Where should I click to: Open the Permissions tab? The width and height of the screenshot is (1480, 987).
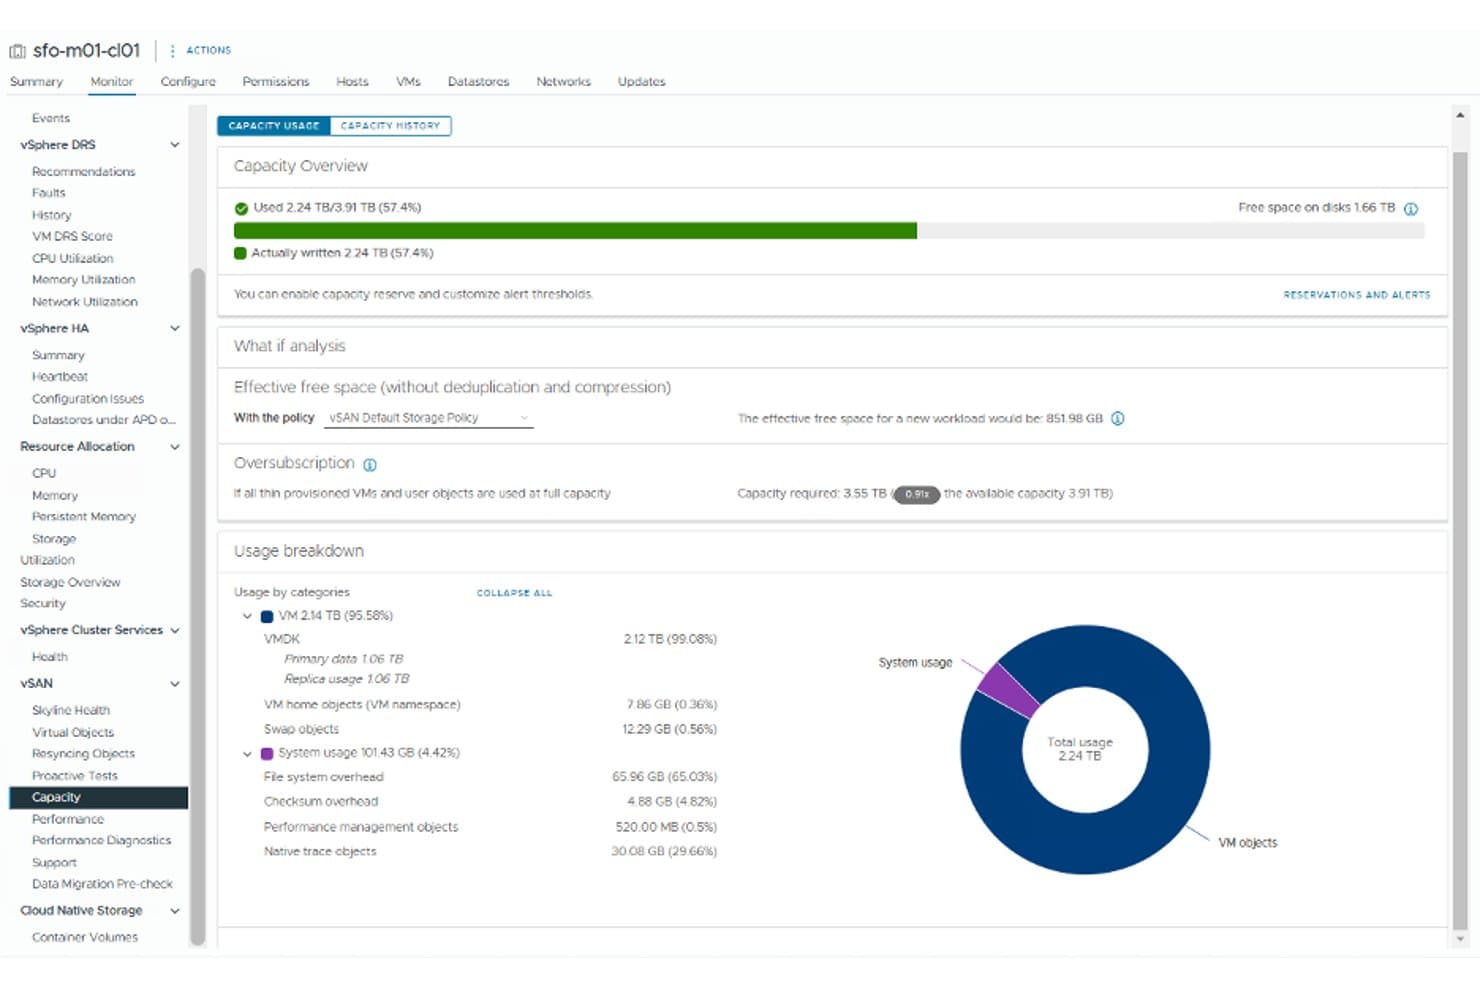pyautogui.click(x=276, y=82)
